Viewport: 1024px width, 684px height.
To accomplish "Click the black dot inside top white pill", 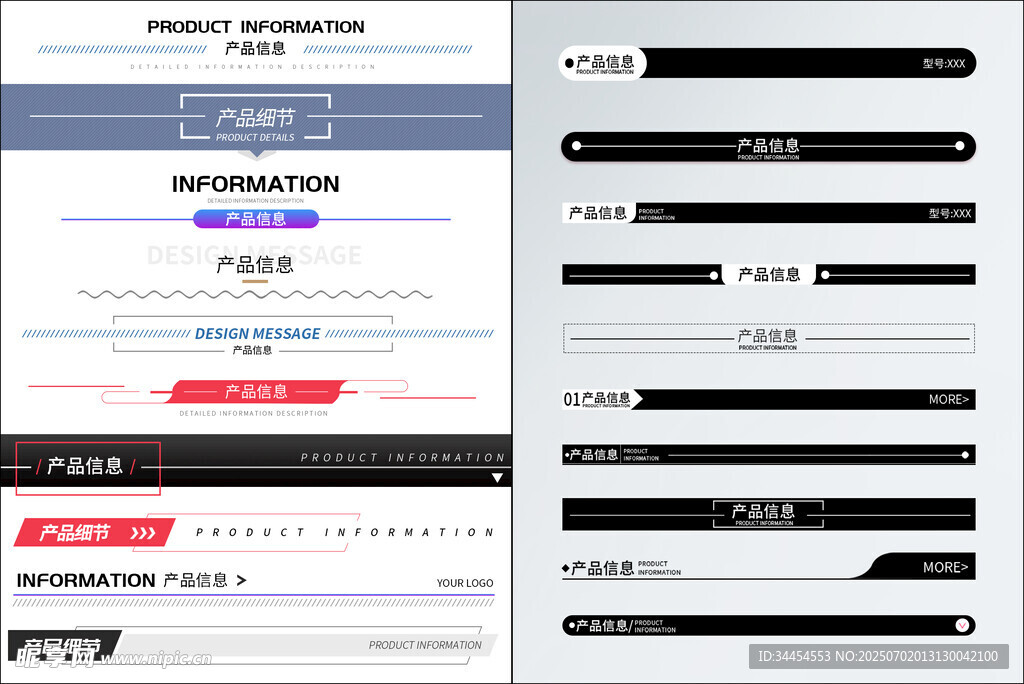I will tap(570, 63).
